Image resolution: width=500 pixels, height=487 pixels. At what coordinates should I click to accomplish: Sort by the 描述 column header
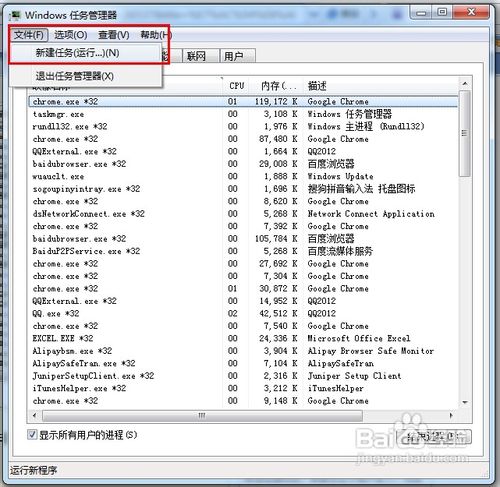381,86
